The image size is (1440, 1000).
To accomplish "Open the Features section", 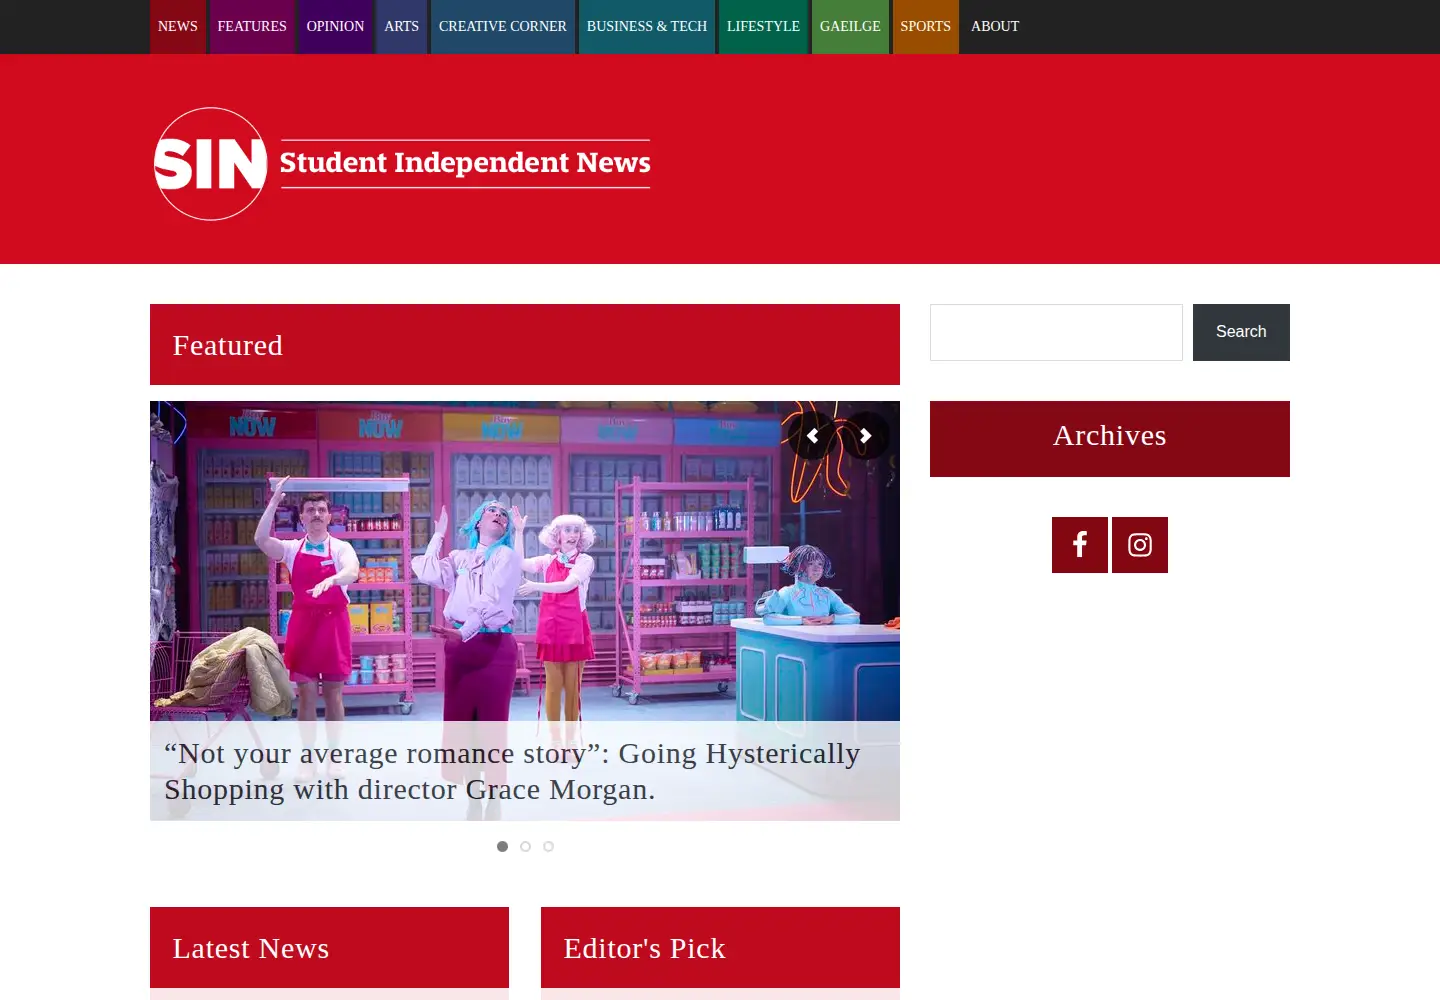I will 252,27.
